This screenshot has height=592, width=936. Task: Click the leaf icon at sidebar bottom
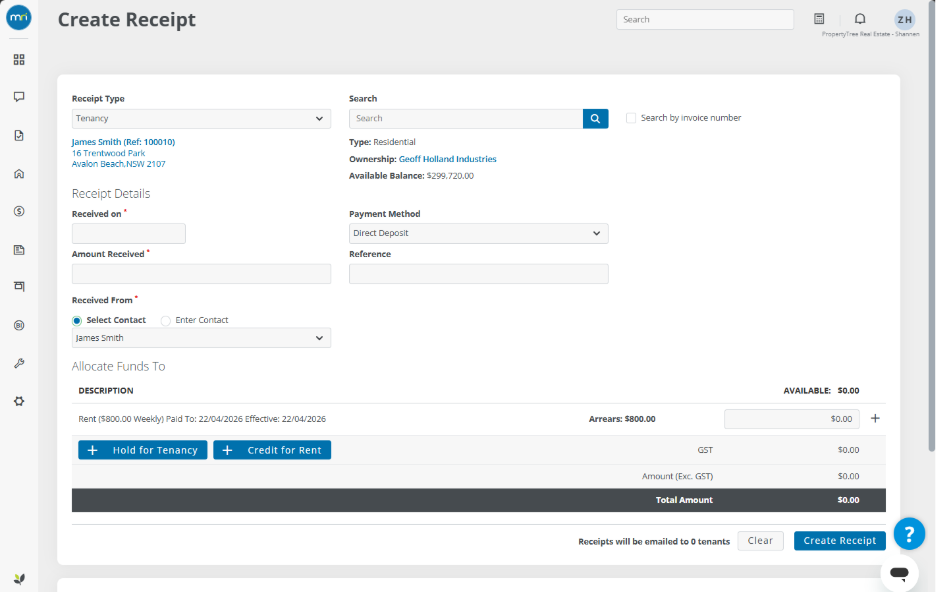19,579
